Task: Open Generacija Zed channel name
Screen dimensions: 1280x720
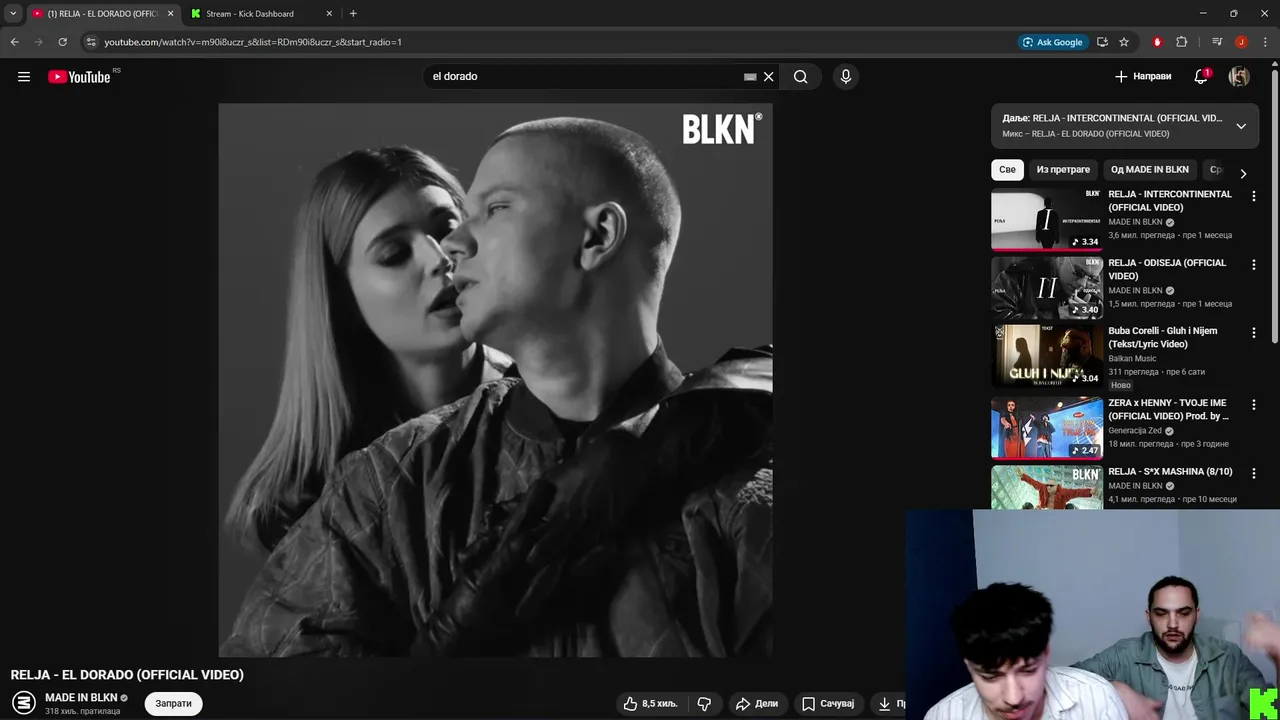Action: [x=1135, y=431]
